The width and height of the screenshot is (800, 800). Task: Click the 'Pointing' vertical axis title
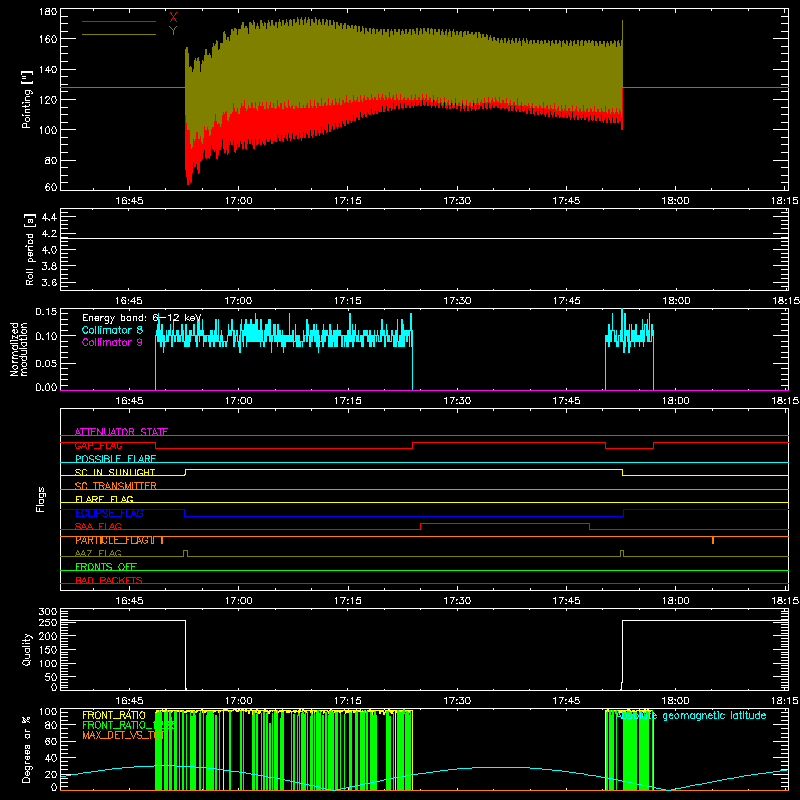(x=27, y=99)
